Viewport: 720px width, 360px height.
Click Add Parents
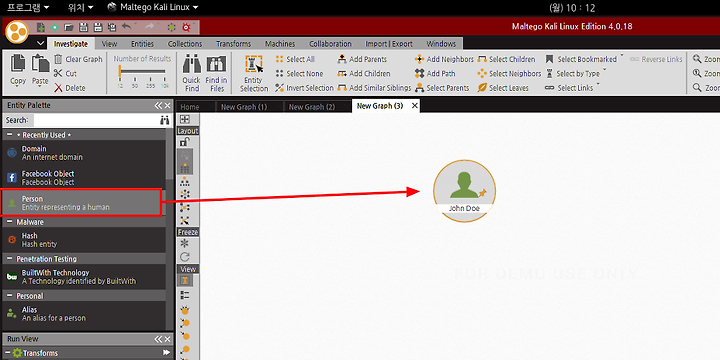coord(362,59)
